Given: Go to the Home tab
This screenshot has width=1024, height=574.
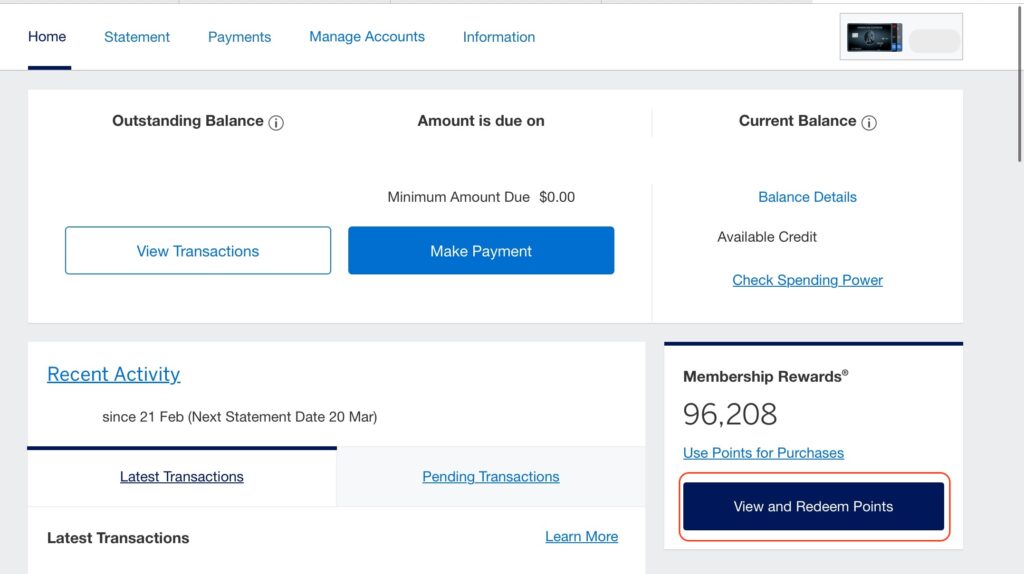Looking at the screenshot, I should tap(47, 37).
